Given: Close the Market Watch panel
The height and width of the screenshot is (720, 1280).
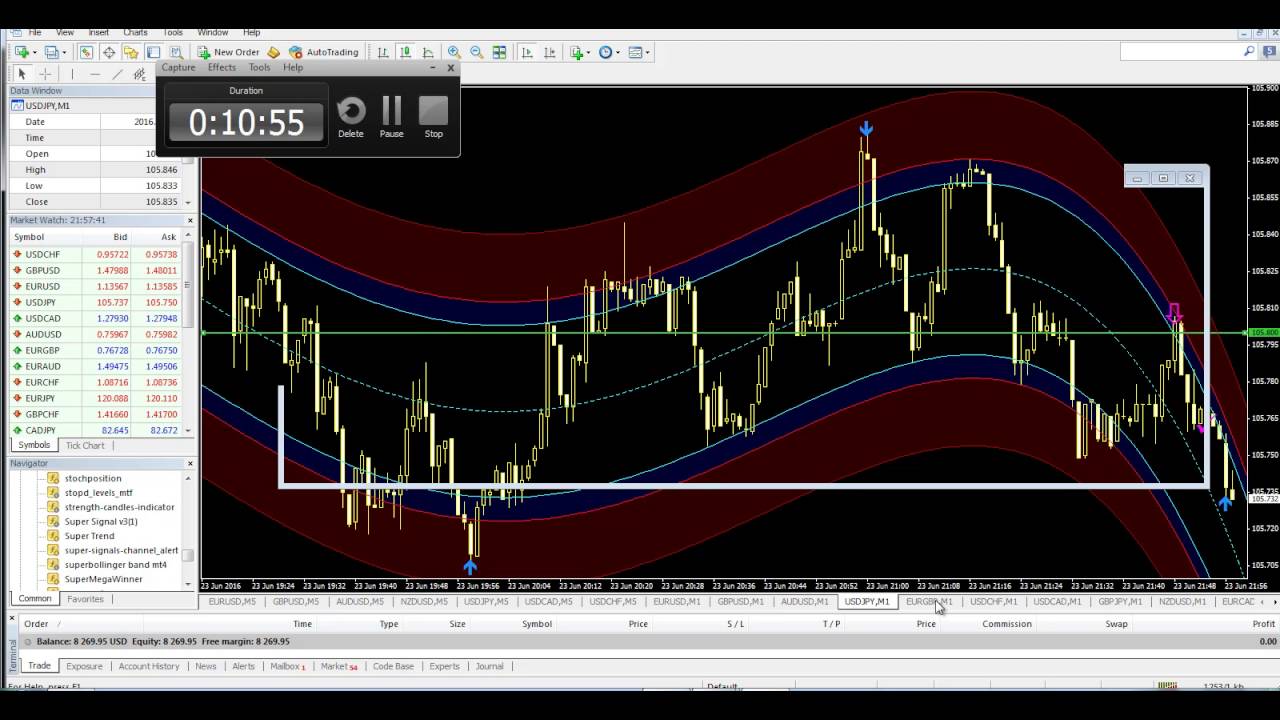Looking at the screenshot, I should click(190, 220).
